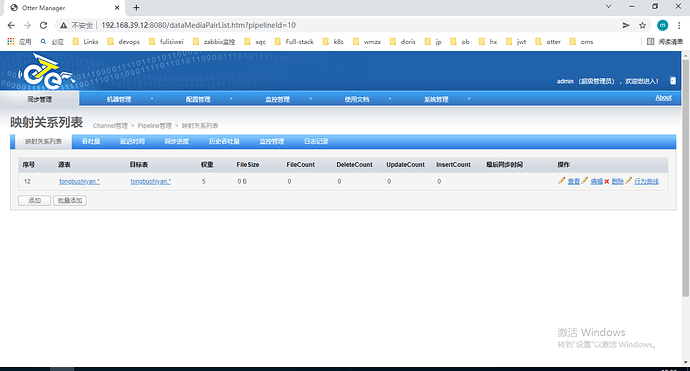Click the pencil icon next to 查看
This screenshot has height=371, width=690.
(x=562, y=180)
